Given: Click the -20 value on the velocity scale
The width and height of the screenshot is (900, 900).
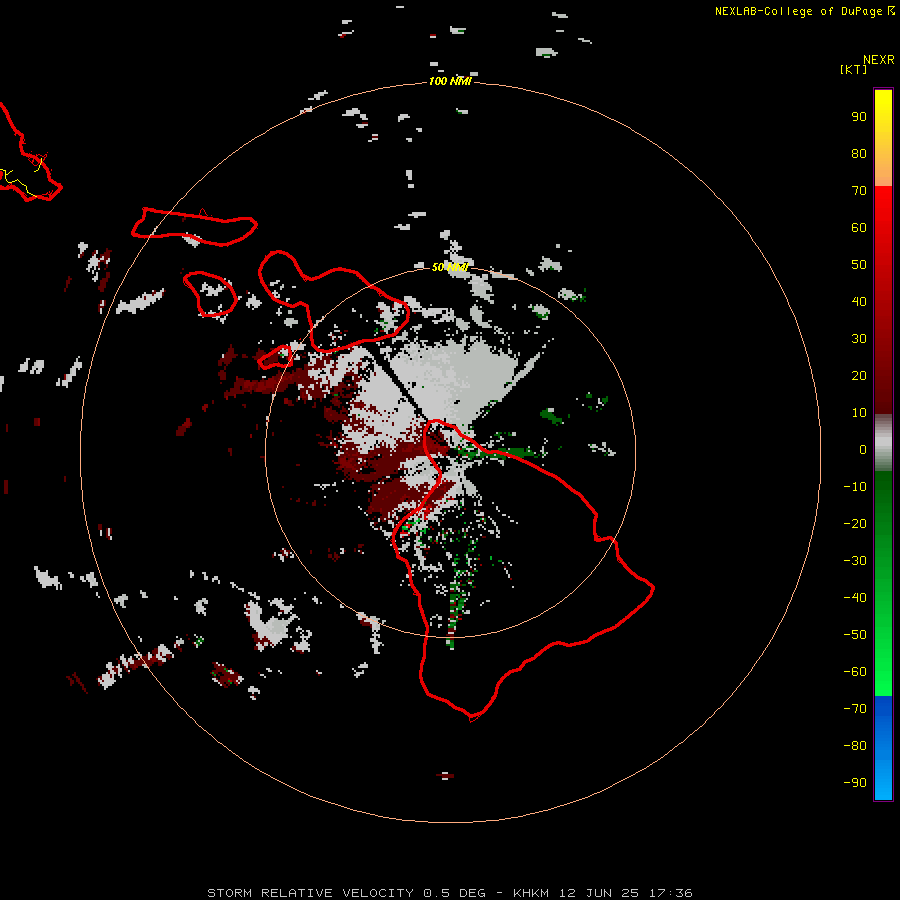Looking at the screenshot, I should [x=855, y=524].
